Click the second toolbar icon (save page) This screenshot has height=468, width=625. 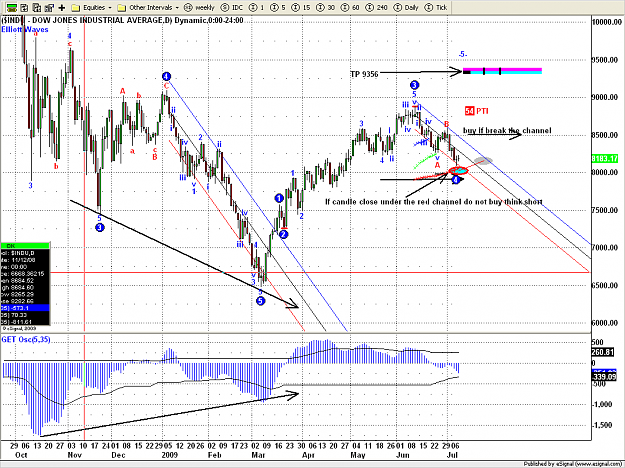24,8
